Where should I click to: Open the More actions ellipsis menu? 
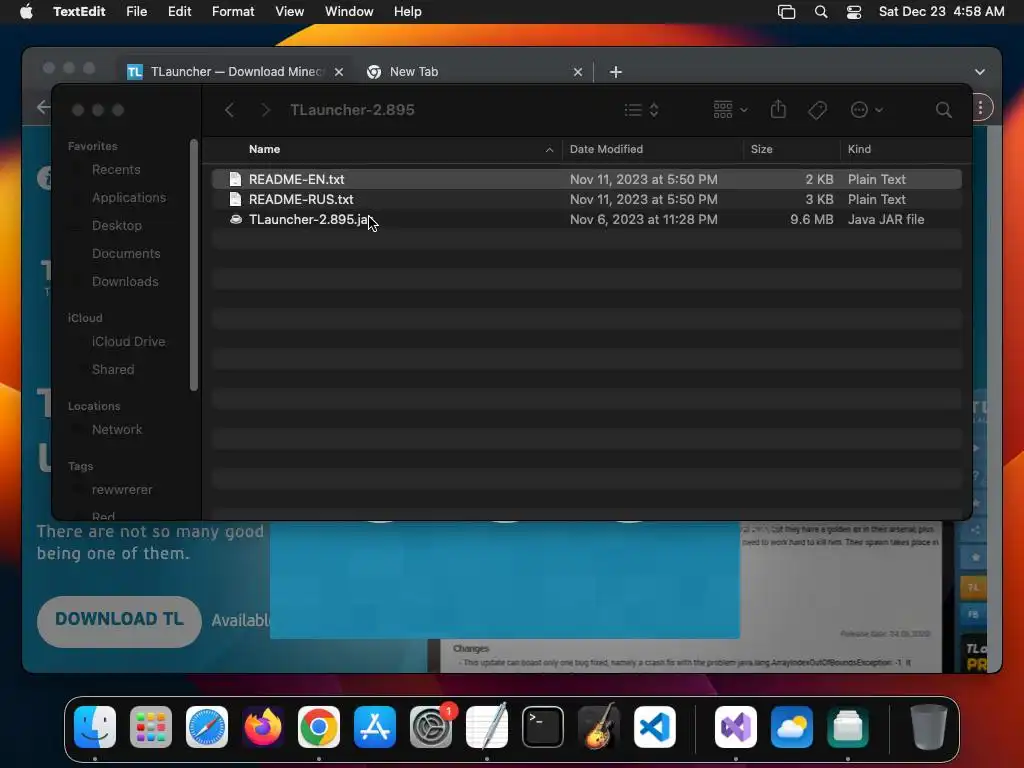[x=867, y=110]
